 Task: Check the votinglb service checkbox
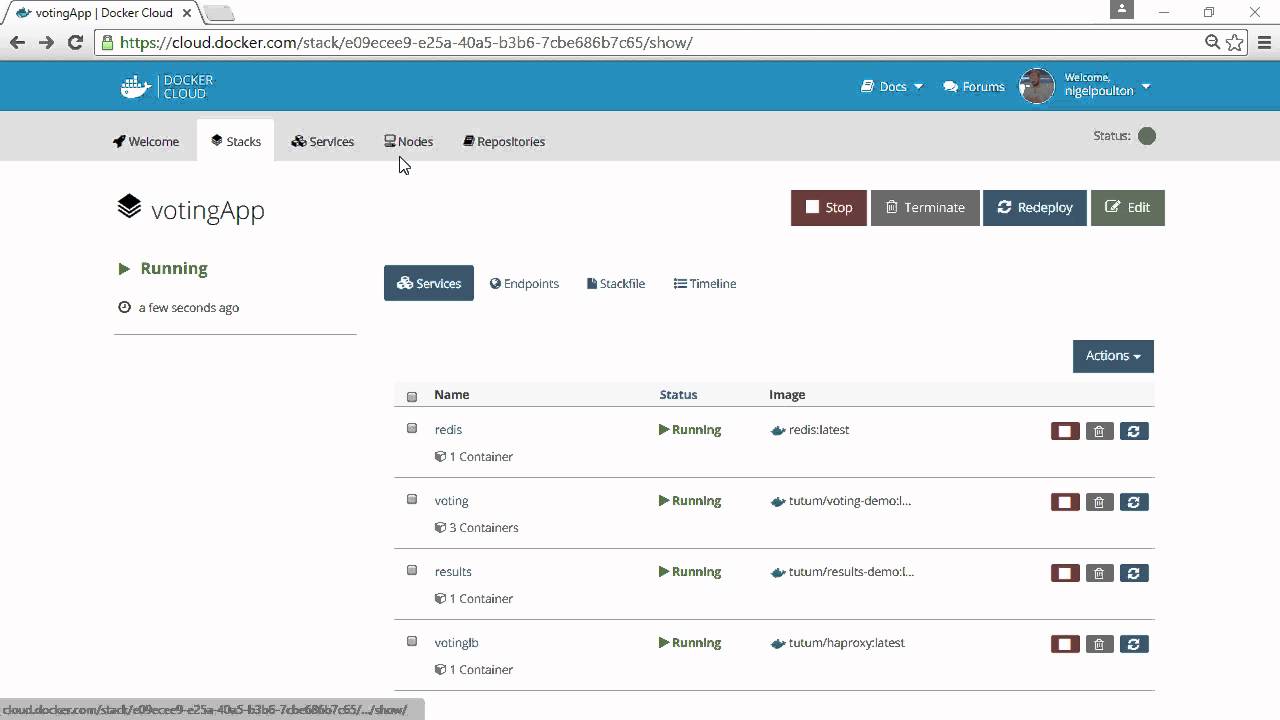coord(412,641)
